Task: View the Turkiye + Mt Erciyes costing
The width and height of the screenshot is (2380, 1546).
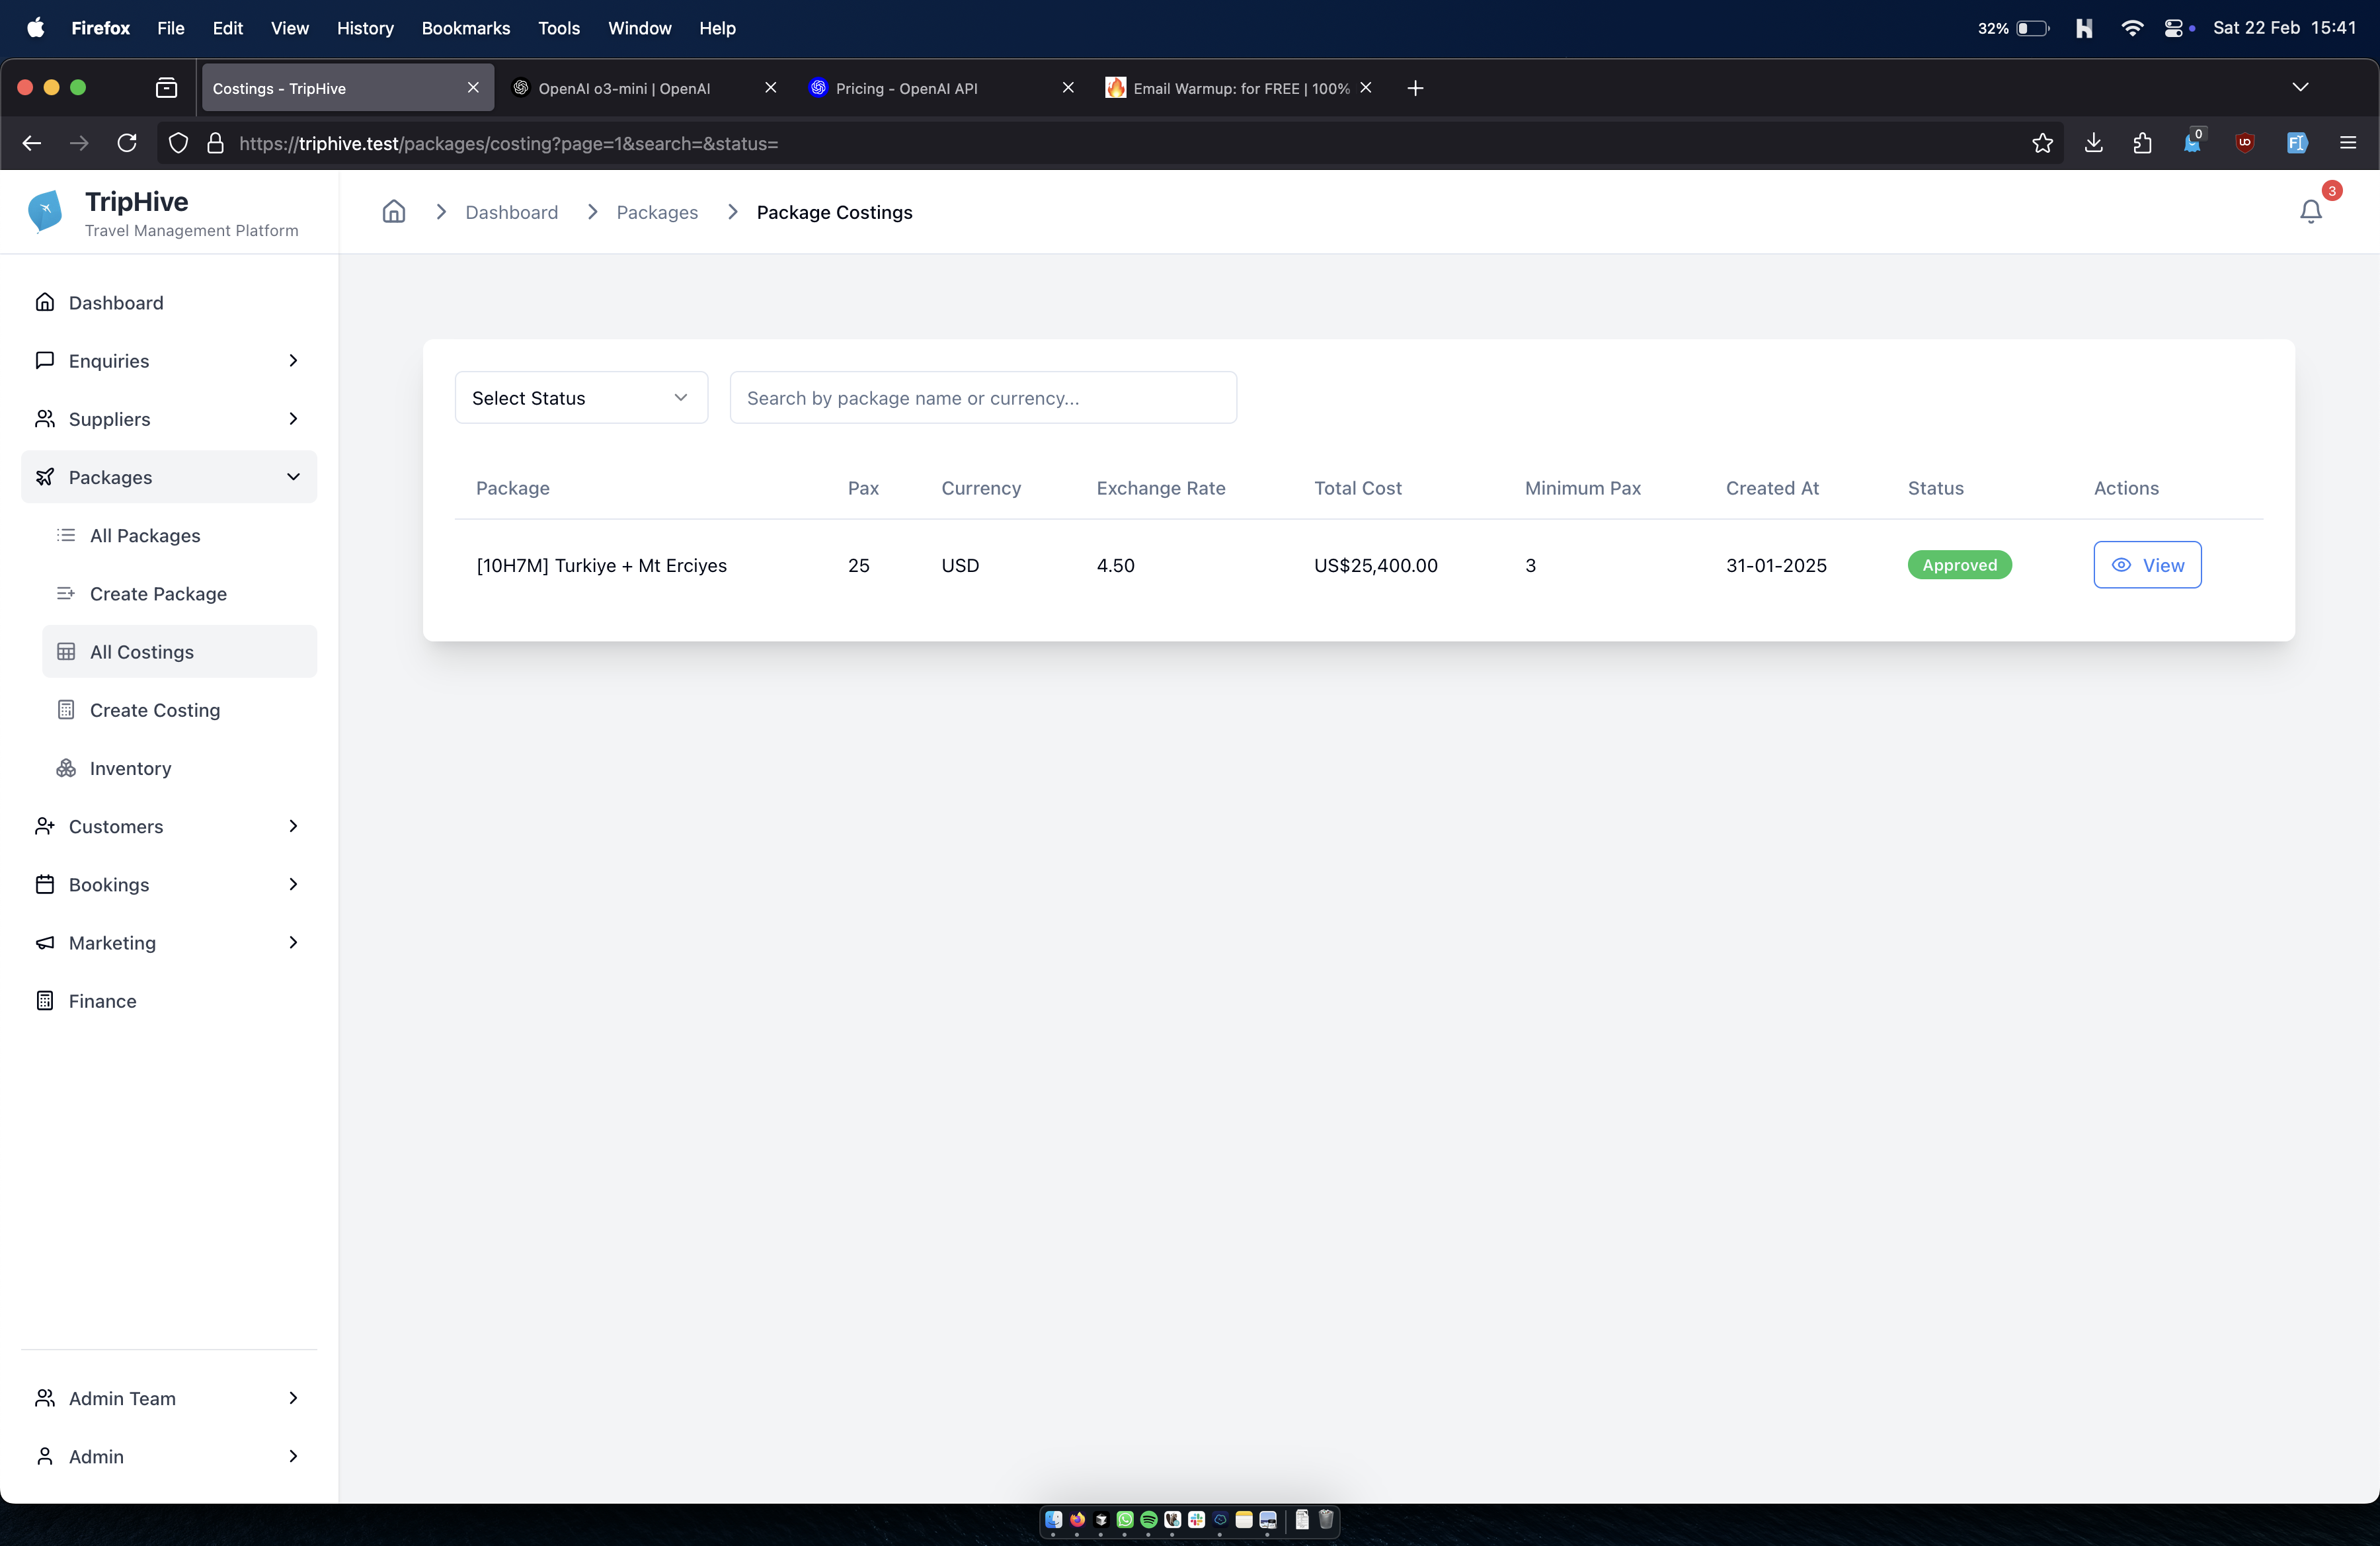Action: tap(2147, 565)
